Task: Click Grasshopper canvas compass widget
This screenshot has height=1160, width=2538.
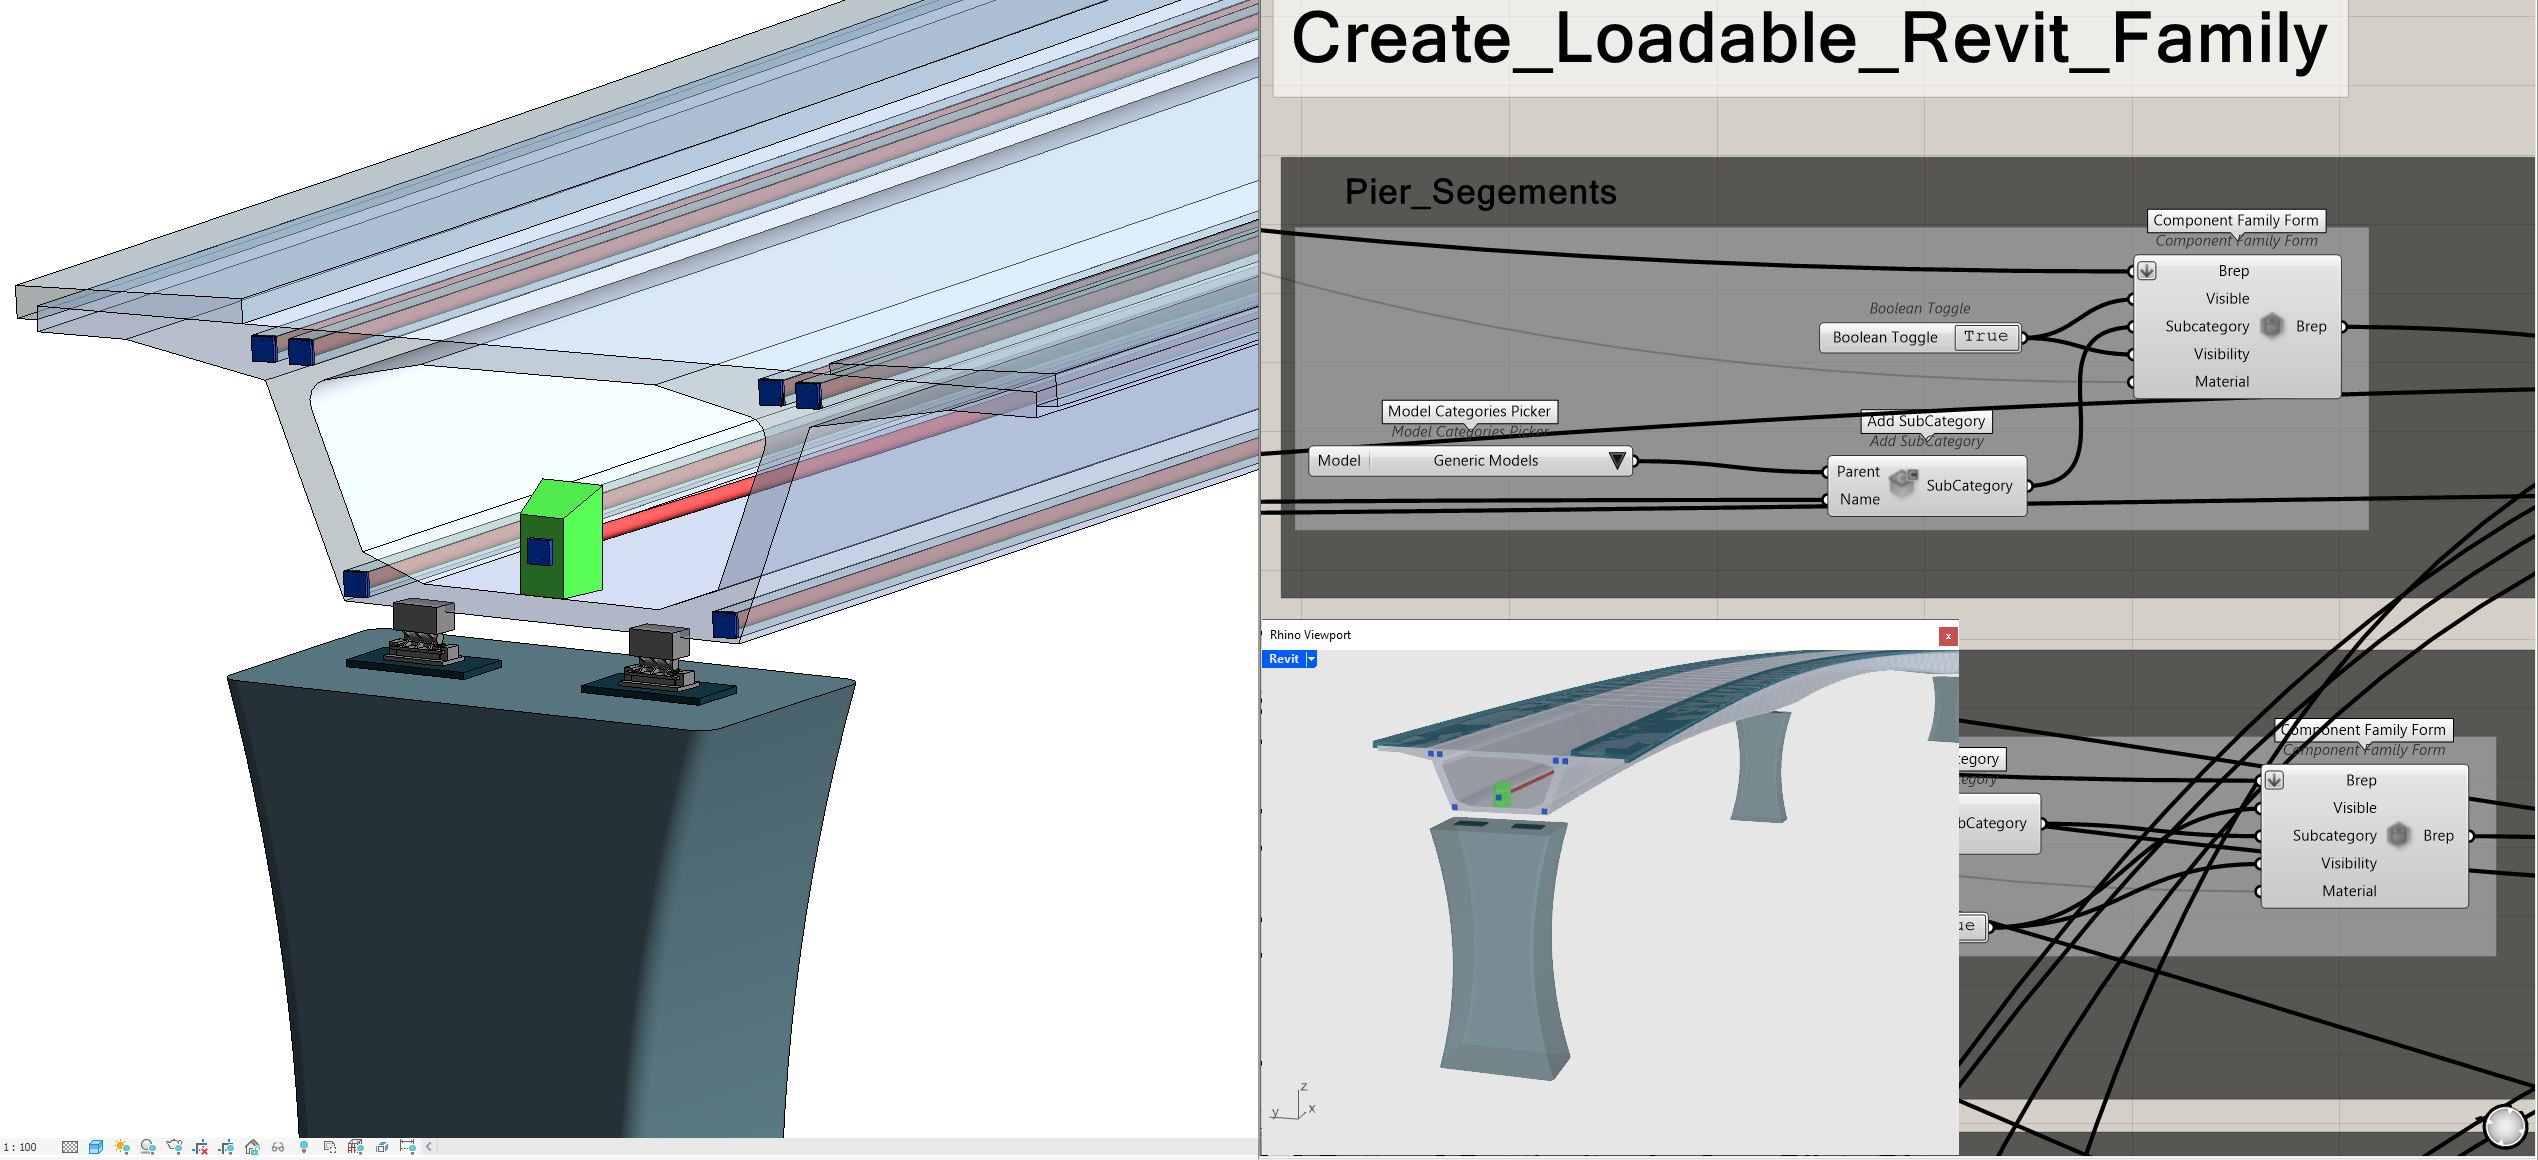Action: 2506,1127
